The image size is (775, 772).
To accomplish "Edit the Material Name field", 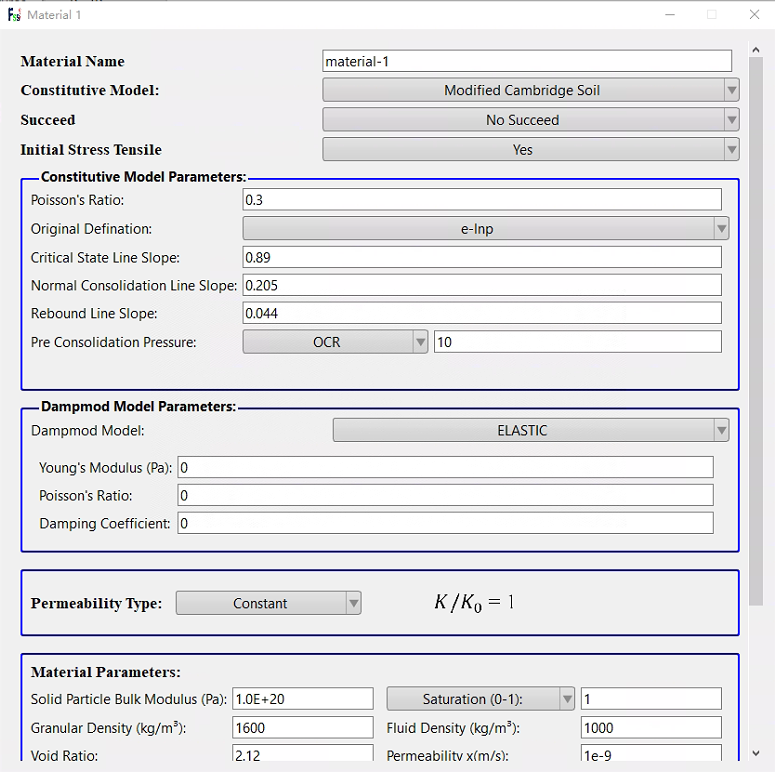I will tap(527, 61).
